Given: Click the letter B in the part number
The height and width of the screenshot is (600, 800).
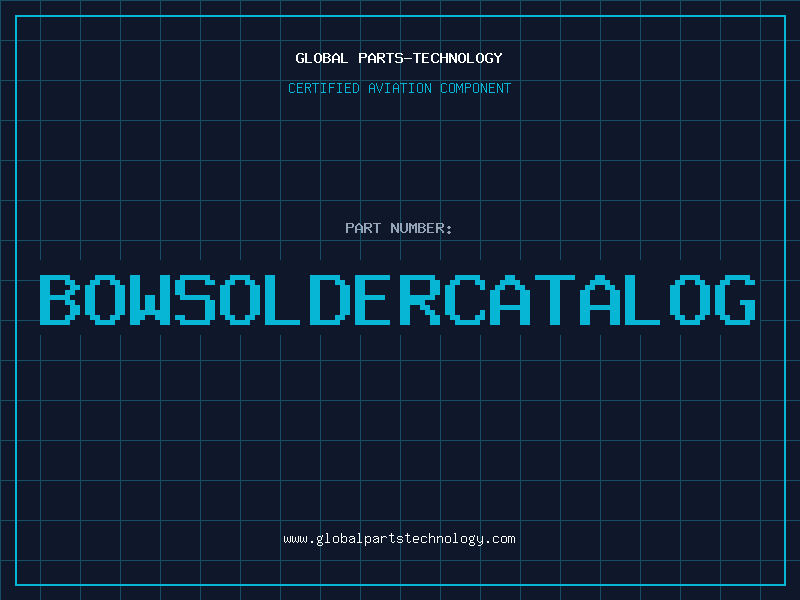Looking at the screenshot, I should [x=61, y=300].
